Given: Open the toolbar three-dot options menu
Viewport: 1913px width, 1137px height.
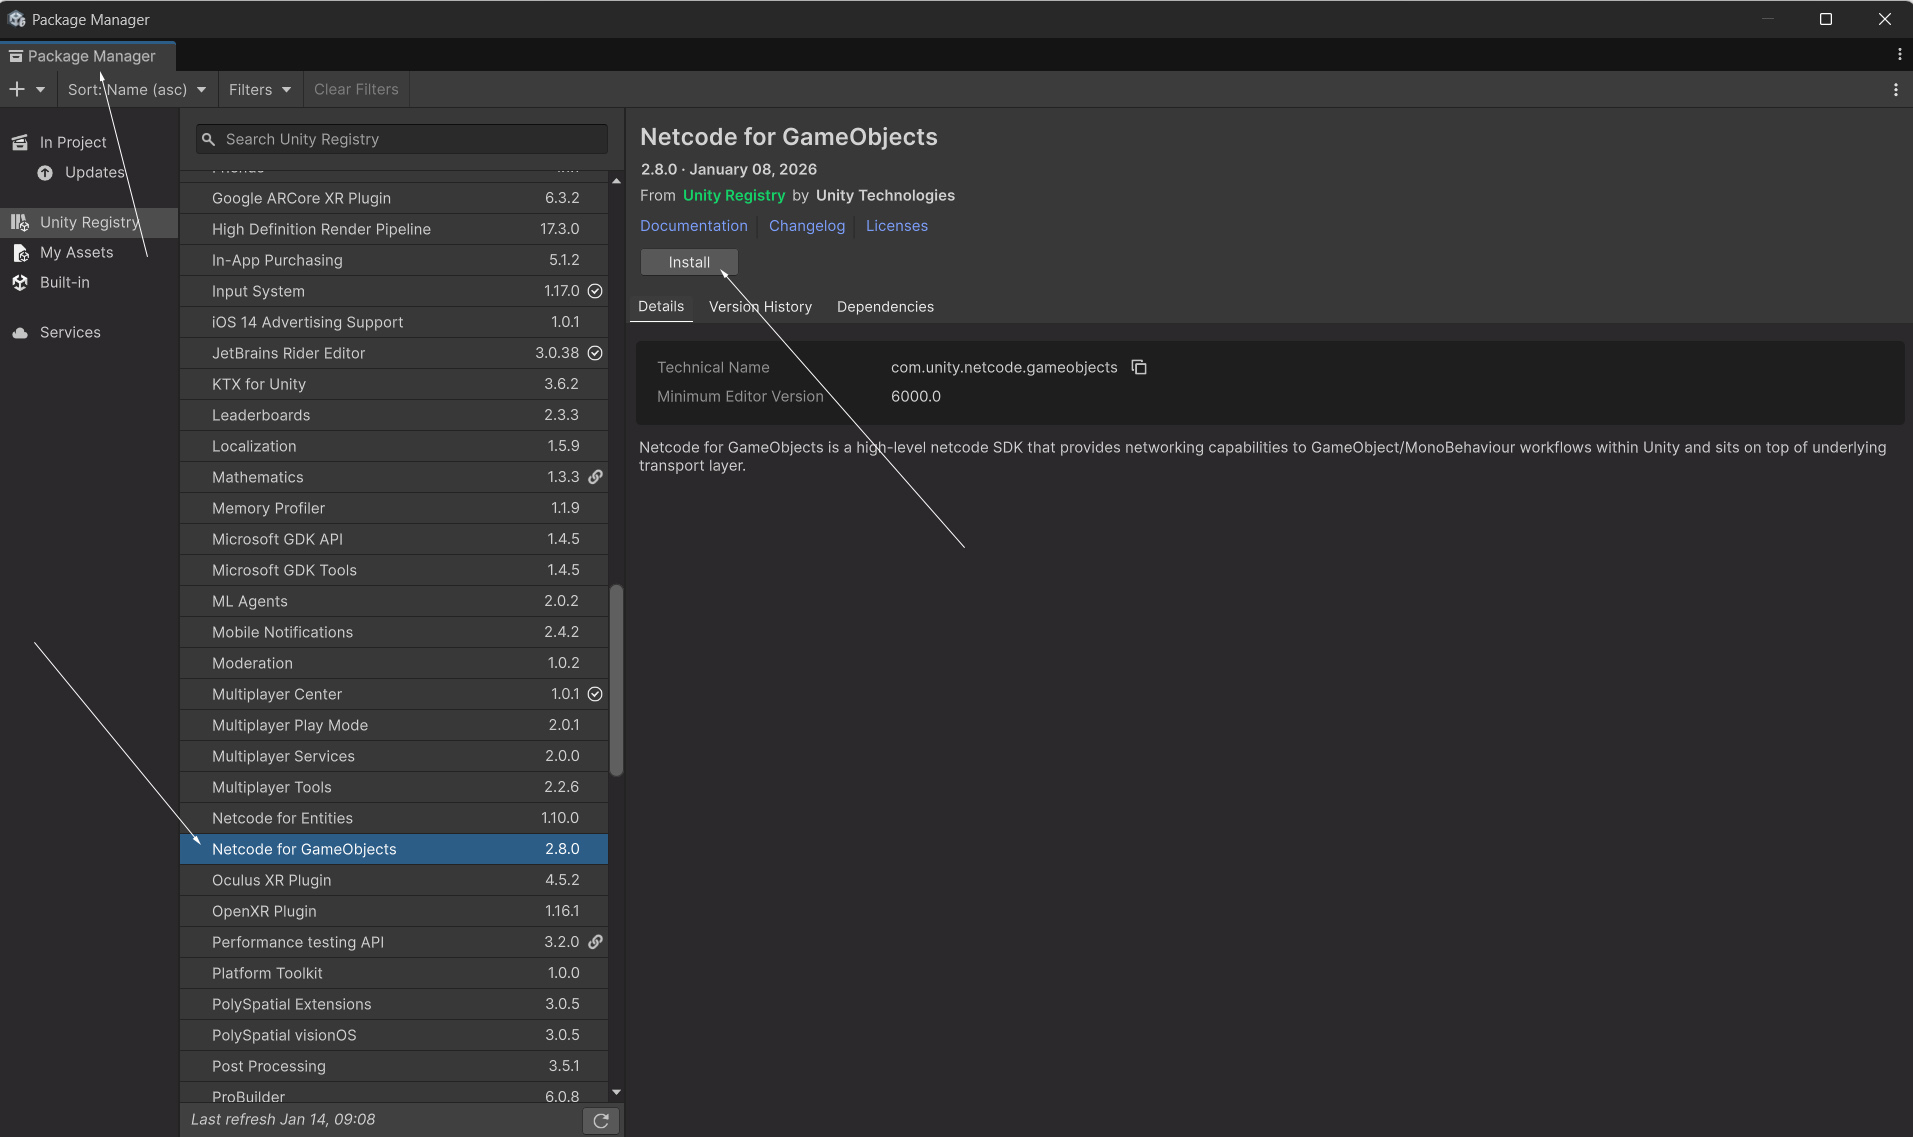Looking at the screenshot, I should [1895, 90].
